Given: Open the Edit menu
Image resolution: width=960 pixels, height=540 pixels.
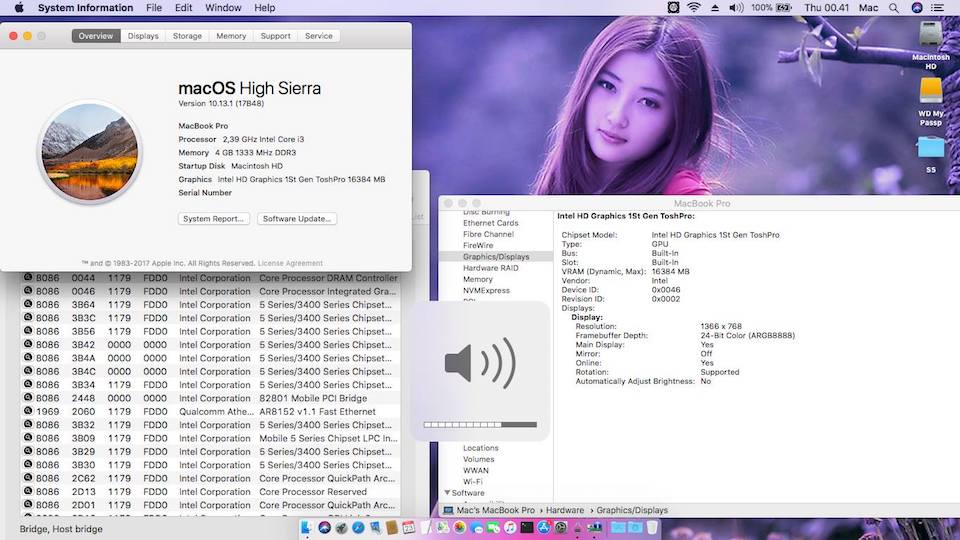Looking at the screenshot, I should [x=183, y=8].
